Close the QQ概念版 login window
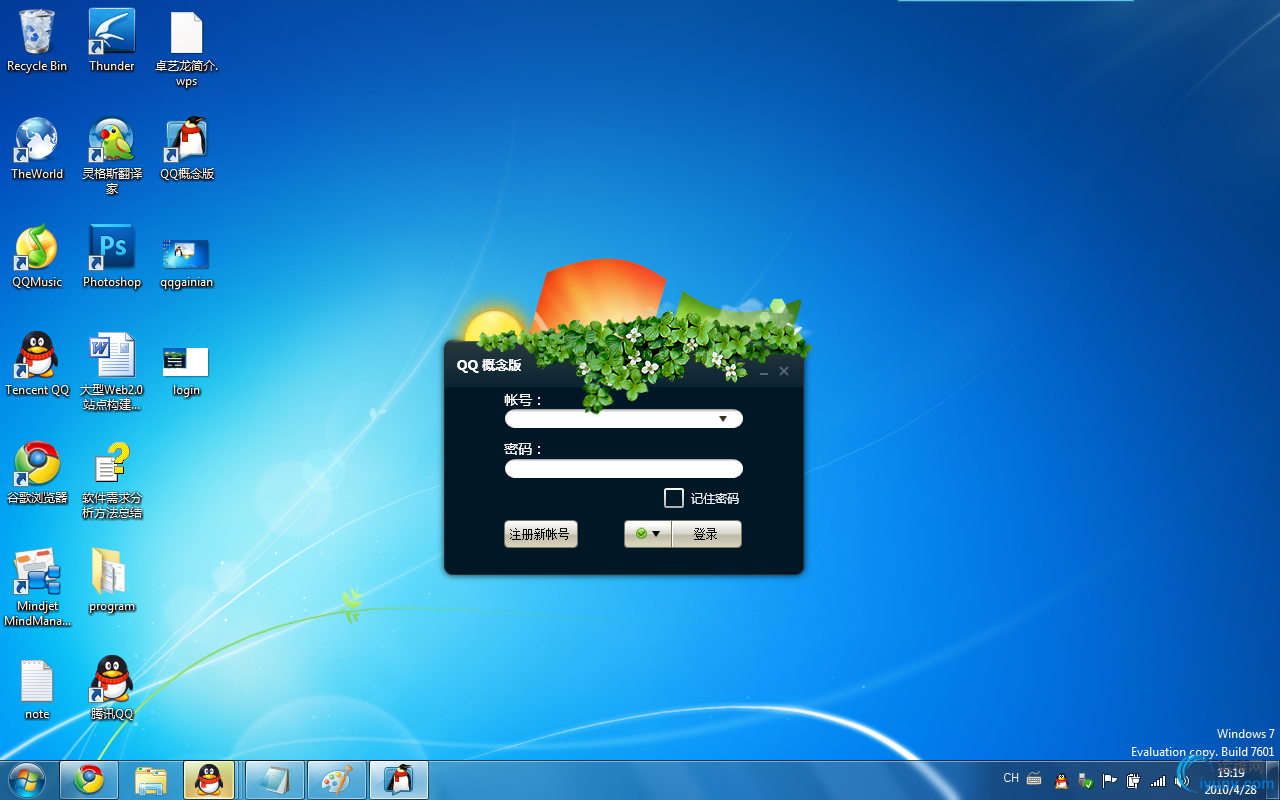1280x800 pixels. (x=784, y=371)
